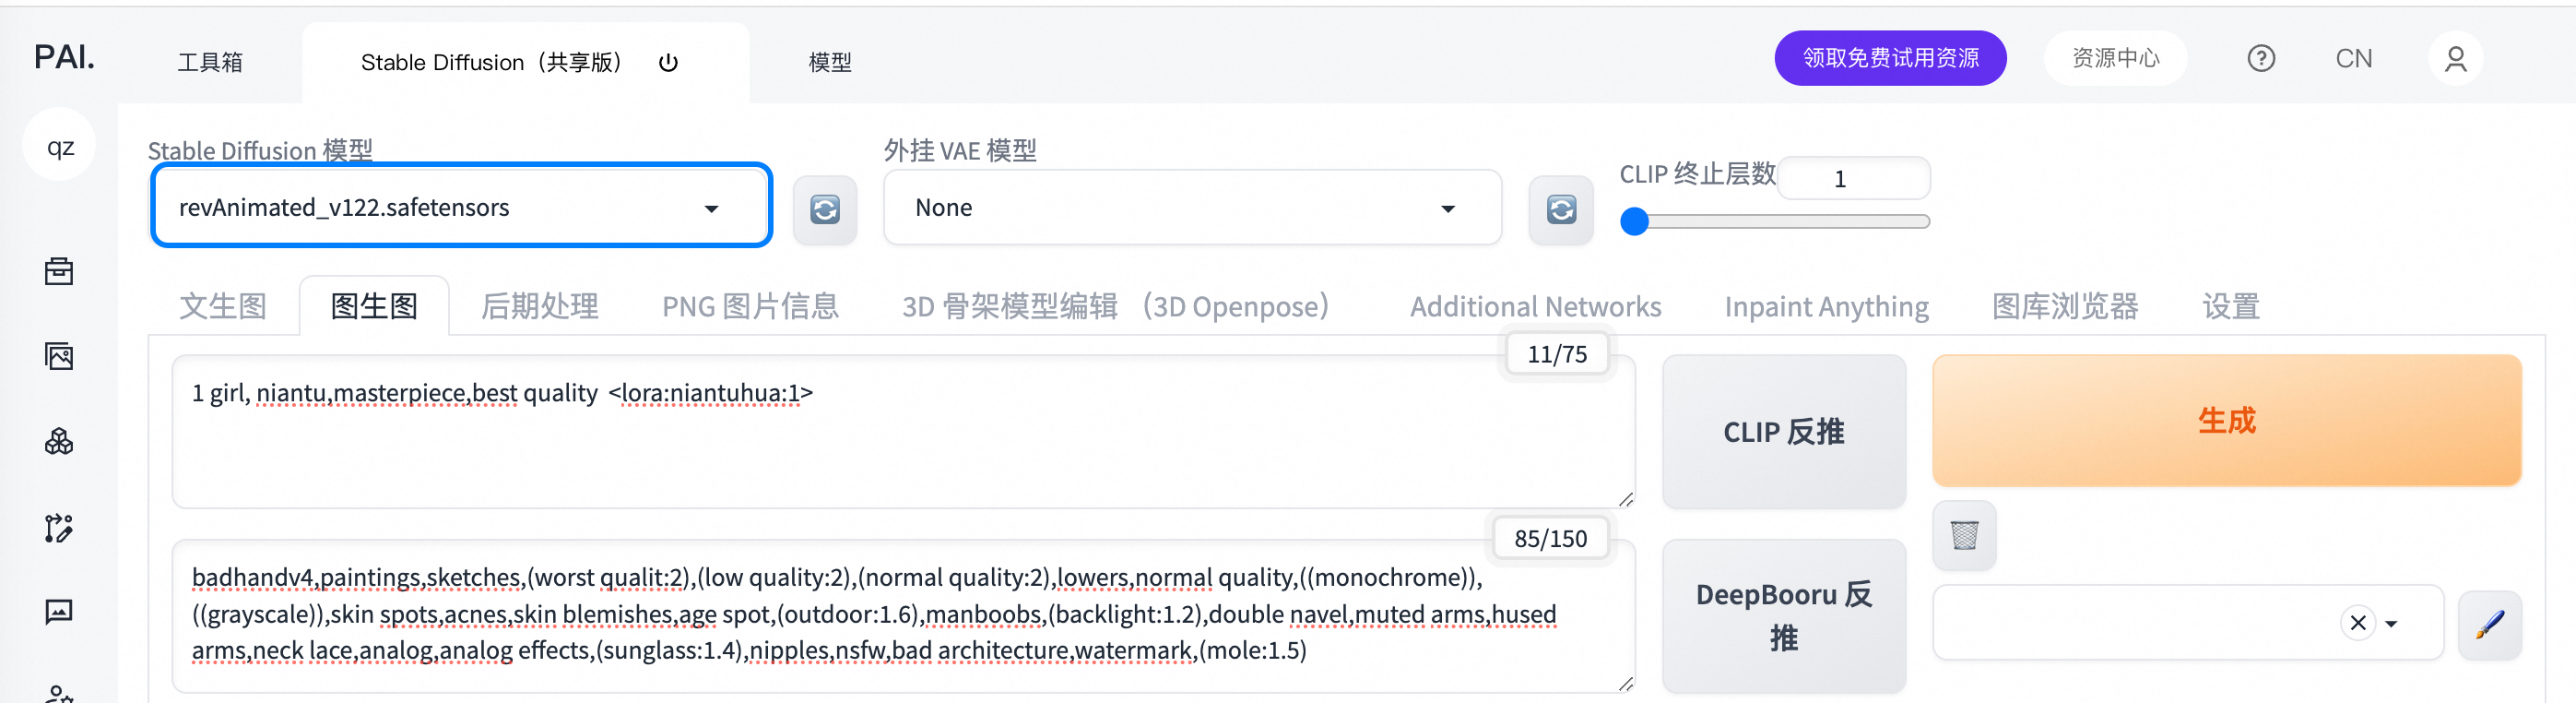2576x703 pixels.
Task: Open the toolbox briefcase sidebar icon
Action: [x=59, y=271]
